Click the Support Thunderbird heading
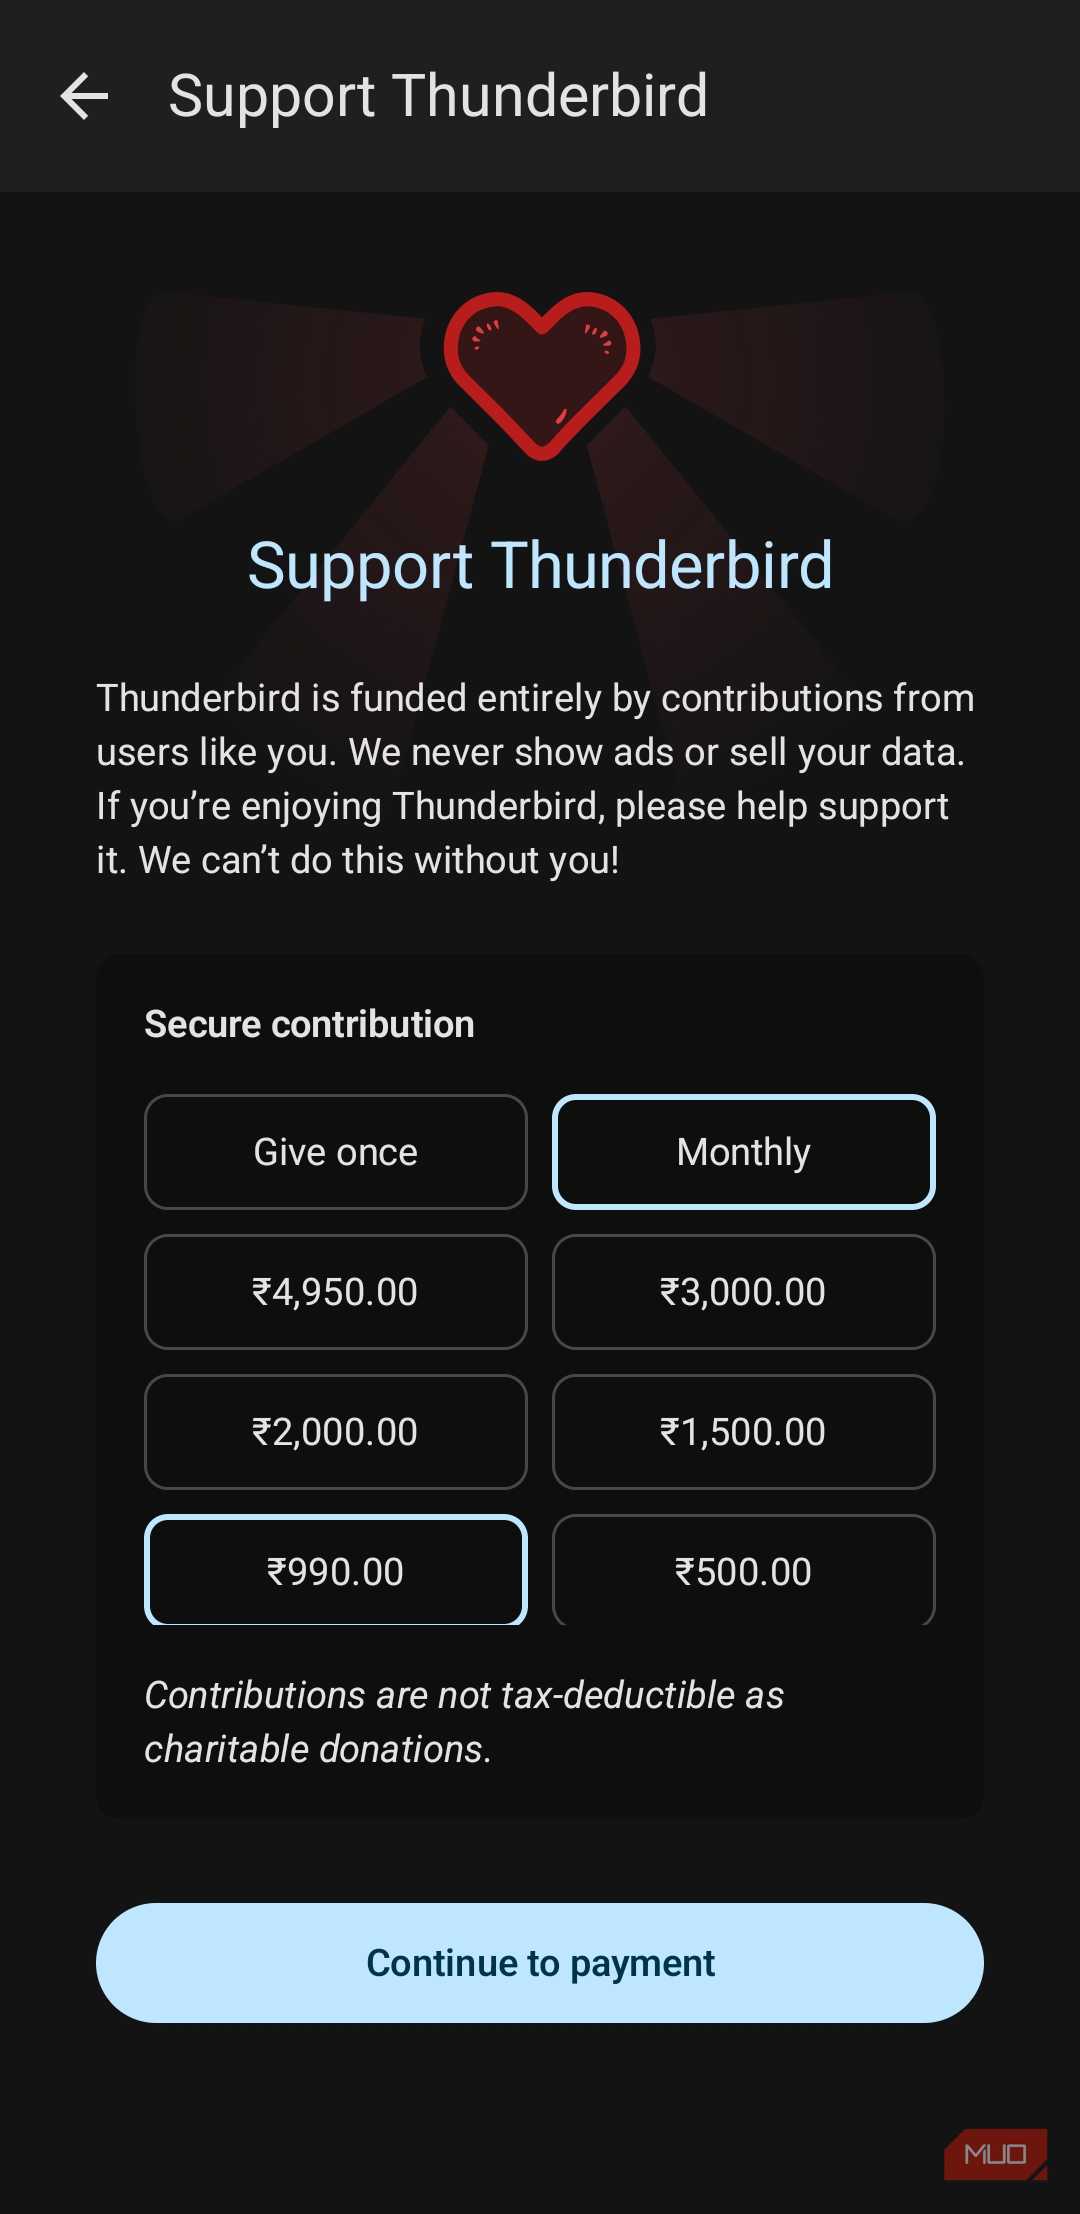Image resolution: width=1080 pixels, height=2214 pixels. click(x=540, y=565)
